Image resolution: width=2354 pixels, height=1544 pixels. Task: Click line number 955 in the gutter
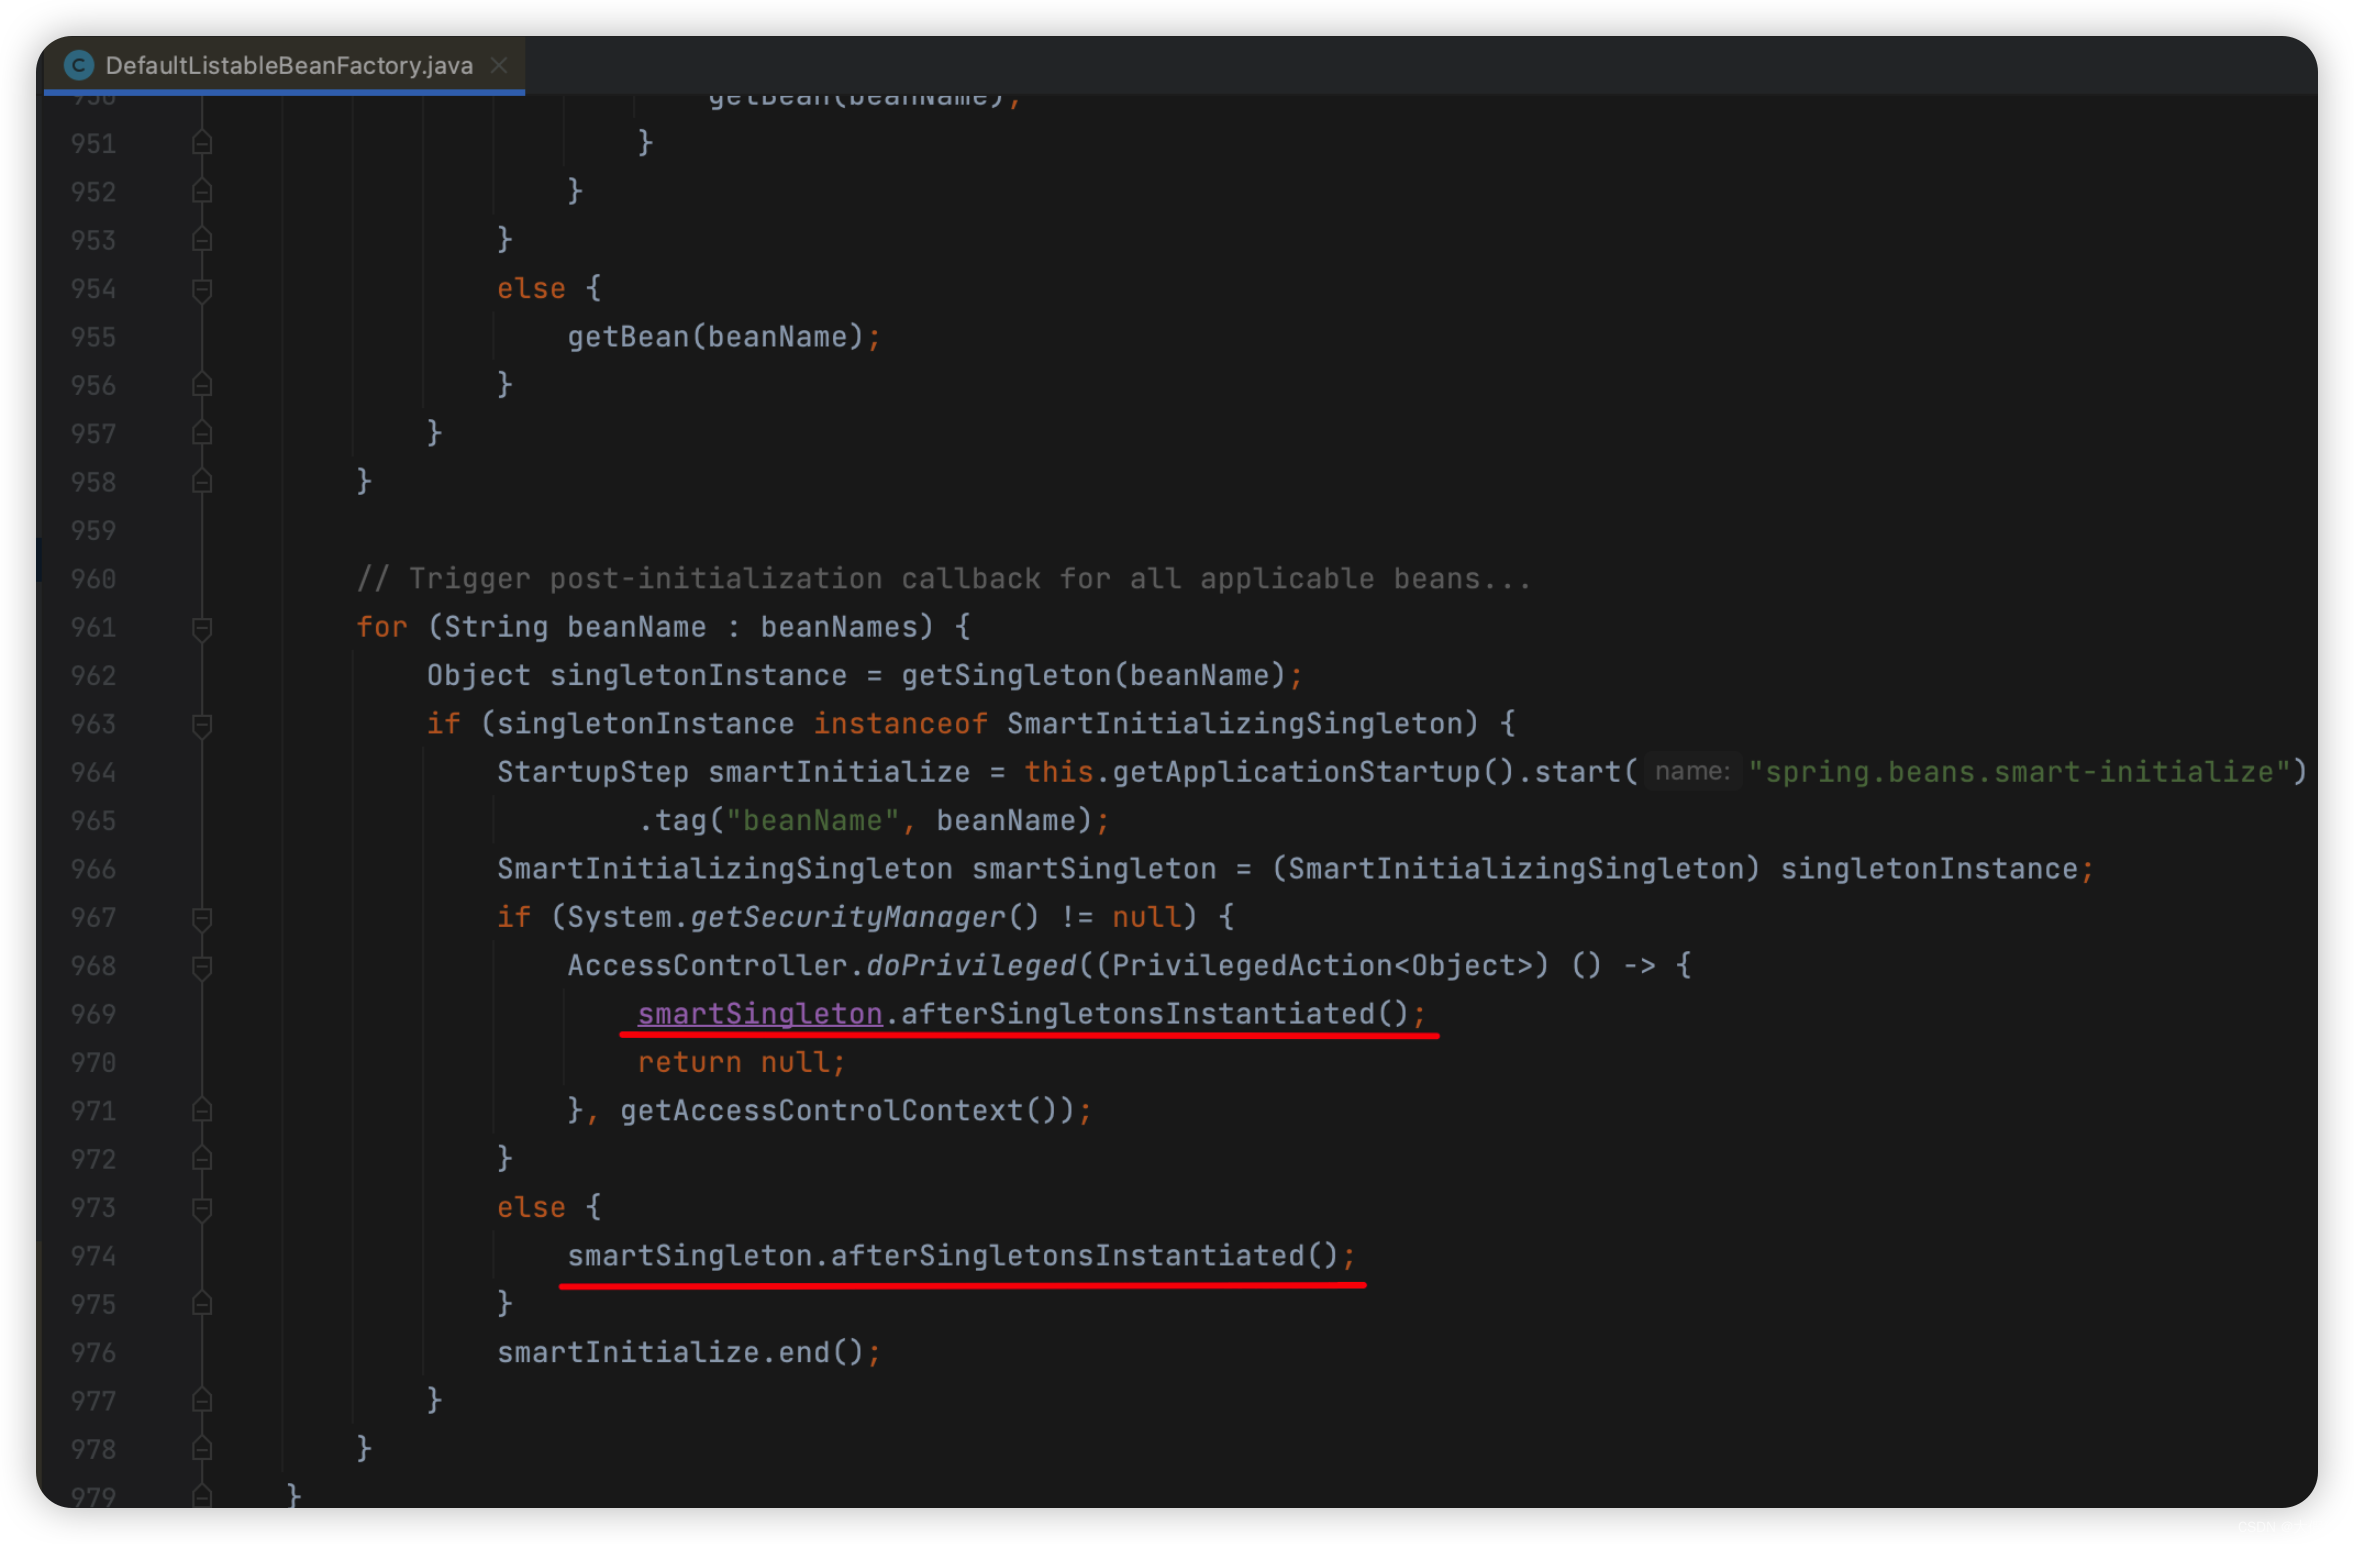[x=93, y=337]
